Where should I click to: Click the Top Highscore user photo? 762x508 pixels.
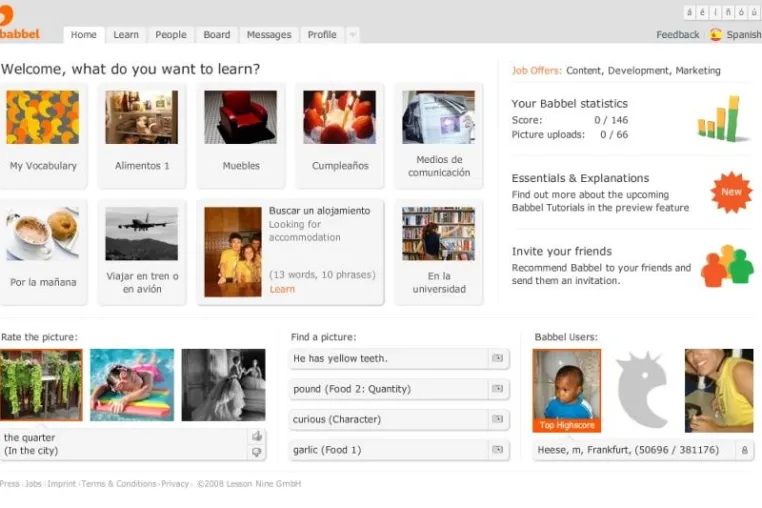[567, 390]
